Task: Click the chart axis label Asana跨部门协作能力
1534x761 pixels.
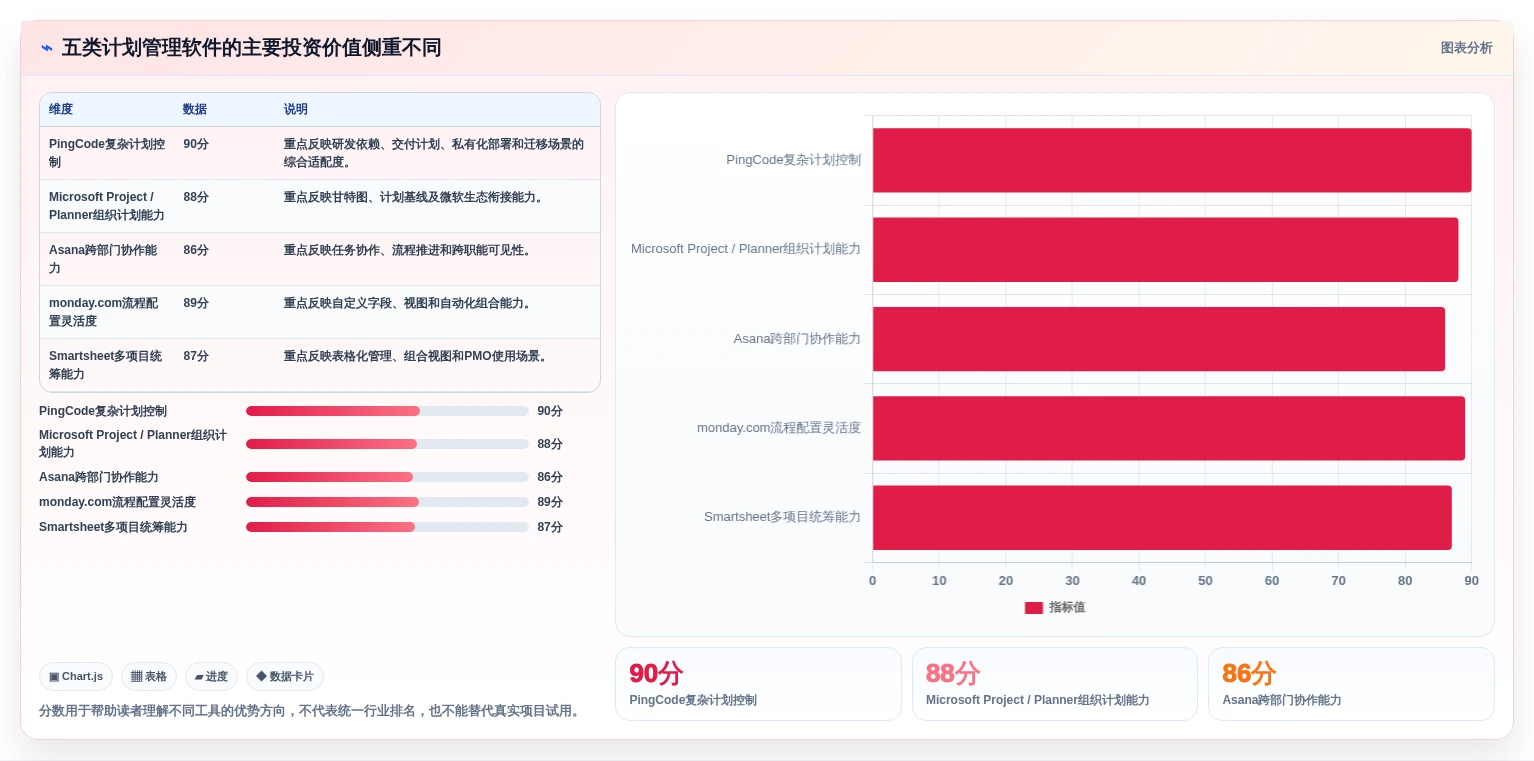Action: [797, 339]
